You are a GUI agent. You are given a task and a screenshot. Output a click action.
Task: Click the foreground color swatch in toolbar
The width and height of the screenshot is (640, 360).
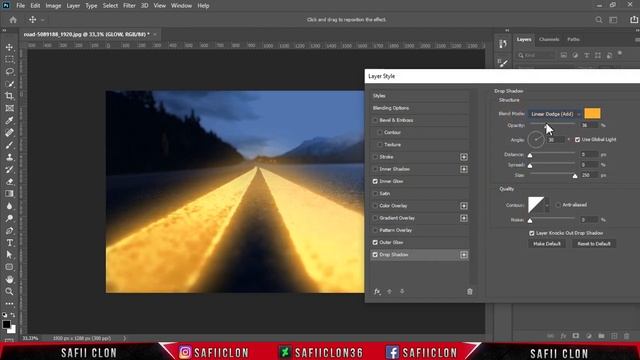click(x=6, y=324)
